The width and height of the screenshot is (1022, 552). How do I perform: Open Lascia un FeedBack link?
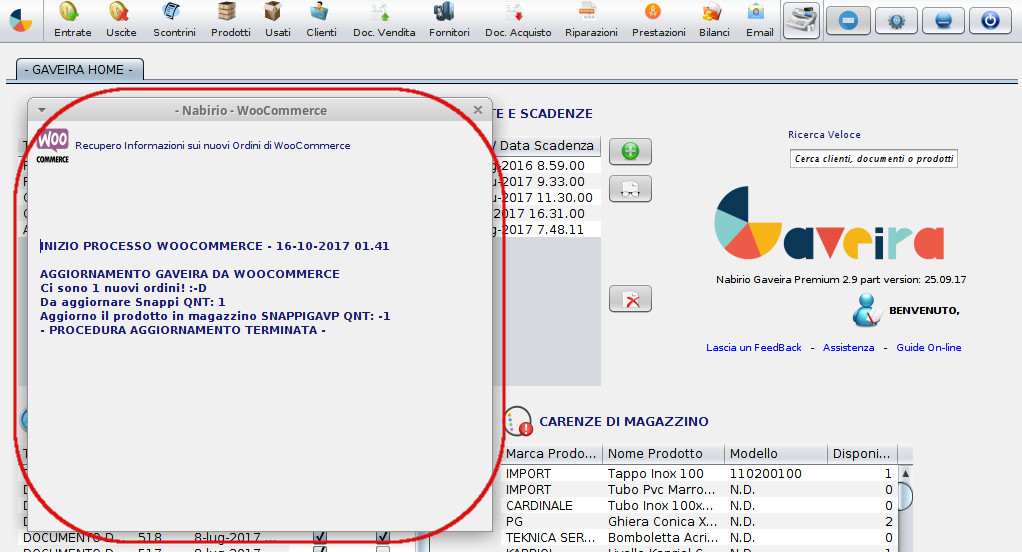[x=753, y=347]
